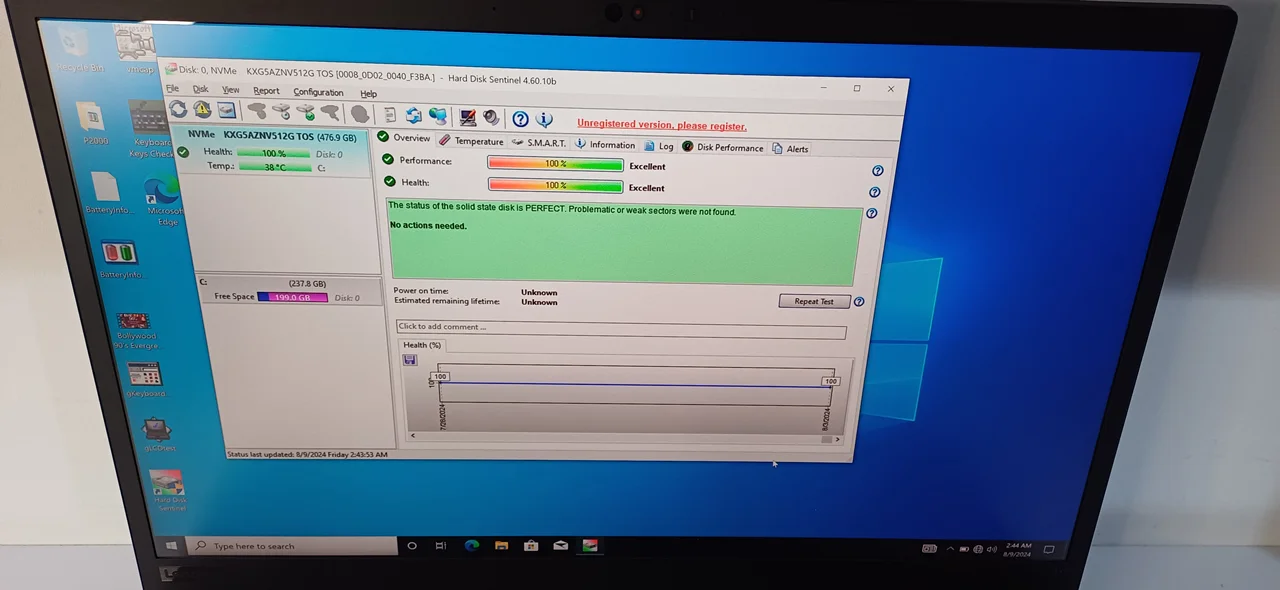Switch to the Temperature tab
The height and width of the screenshot is (590, 1280).
pos(472,141)
